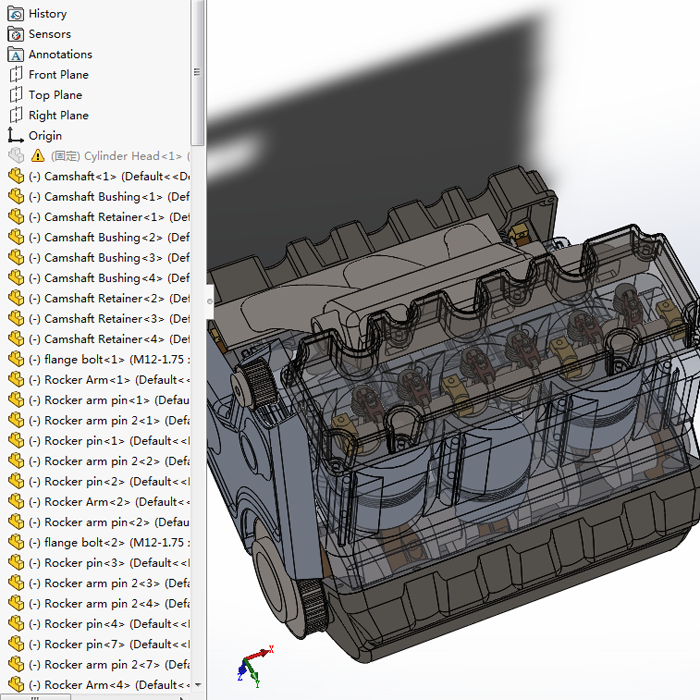The width and height of the screenshot is (700, 700).
Task: Click the Camshaft Bushing<2> part icon
Action: 16,237
